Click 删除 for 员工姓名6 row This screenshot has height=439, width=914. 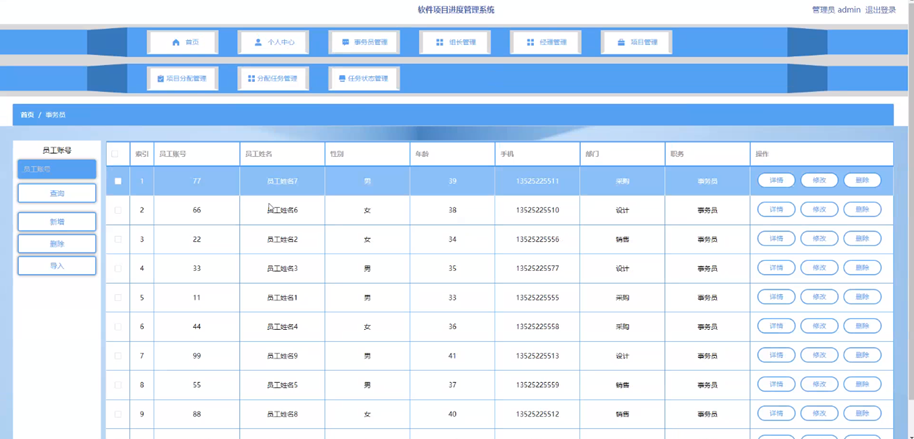(x=862, y=209)
